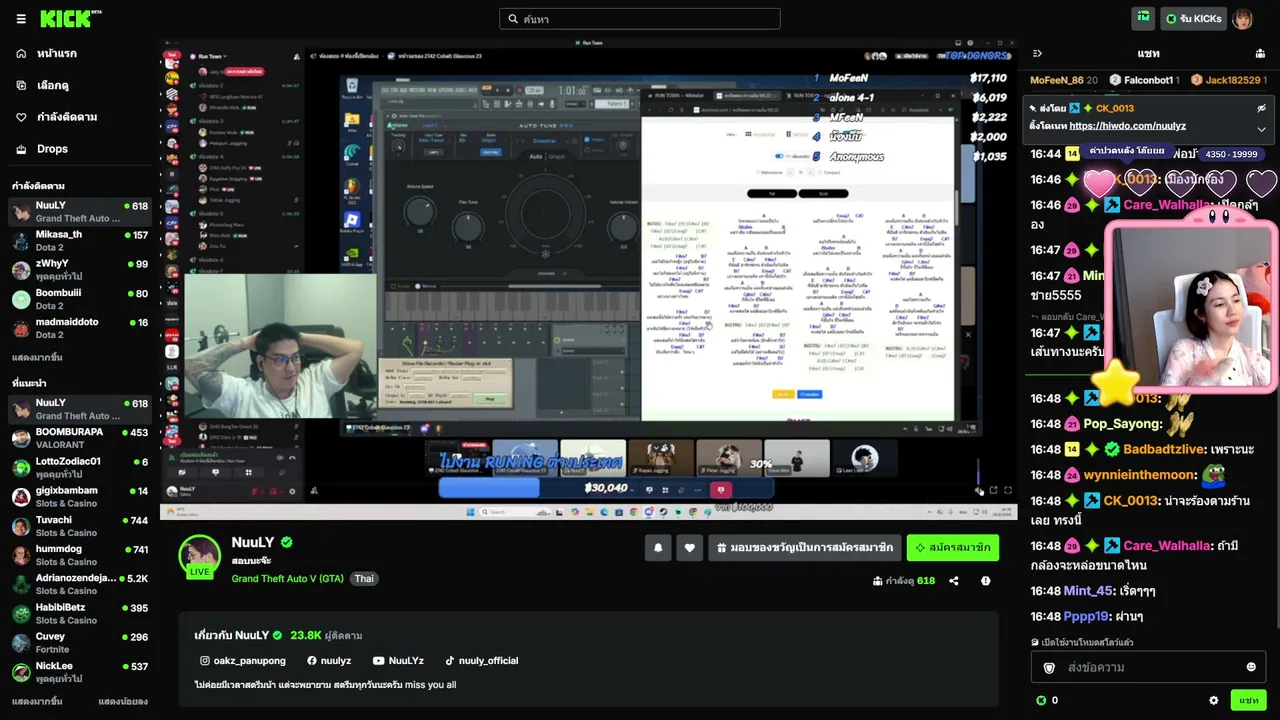The height and width of the screenshot is (720, 1280).
Task: Toggle the notification bell for NuuLY
Action: [x=658, y=548]
